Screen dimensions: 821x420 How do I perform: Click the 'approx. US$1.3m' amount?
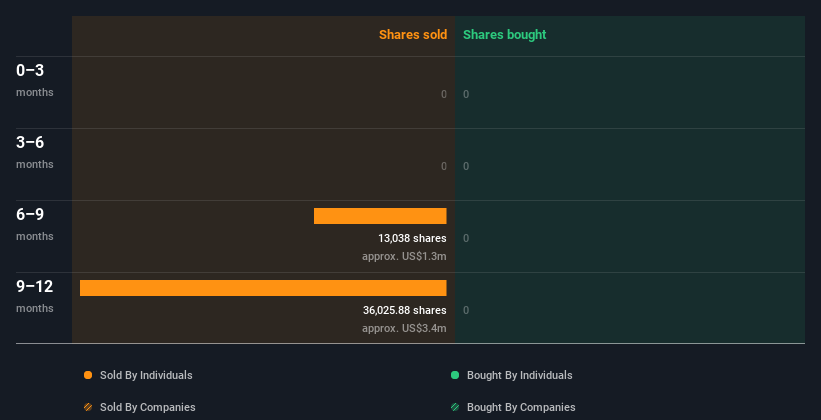click(404, 256)
